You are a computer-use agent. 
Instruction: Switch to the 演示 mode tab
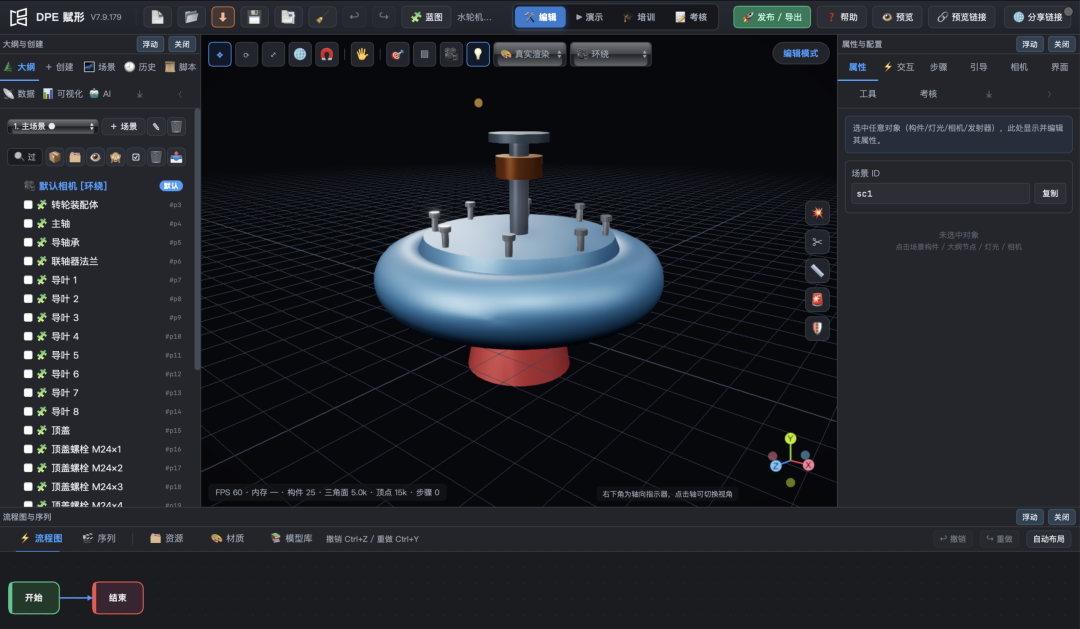click(589, 17)
